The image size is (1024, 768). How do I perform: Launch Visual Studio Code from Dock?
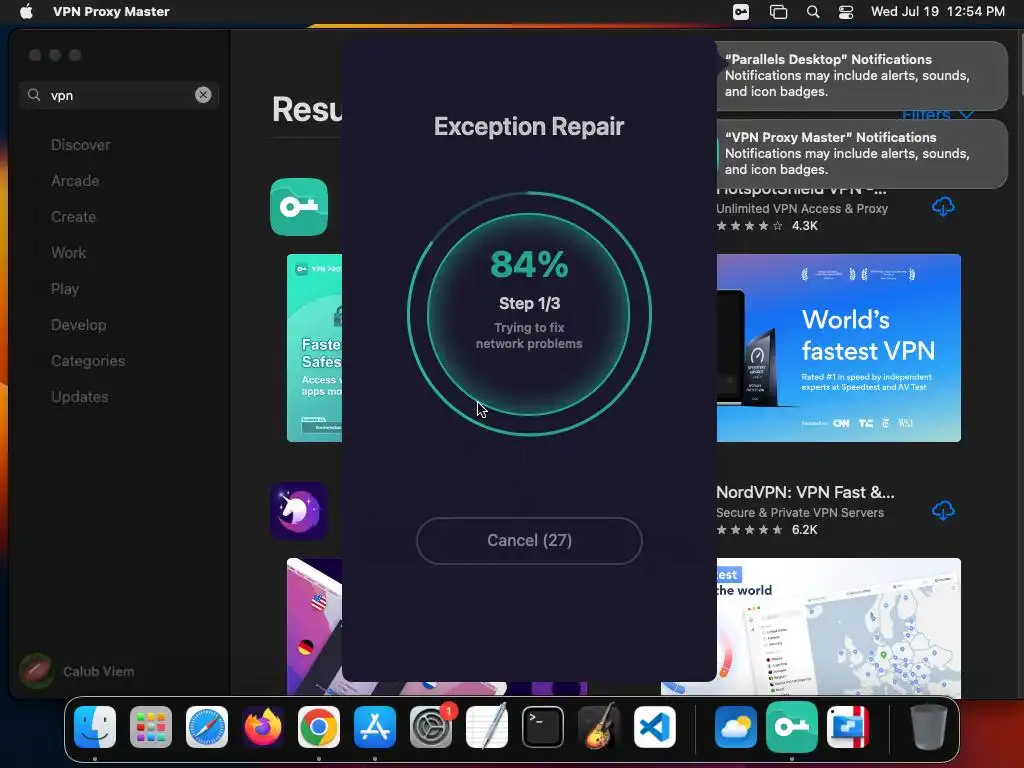[x=655, y=727]
